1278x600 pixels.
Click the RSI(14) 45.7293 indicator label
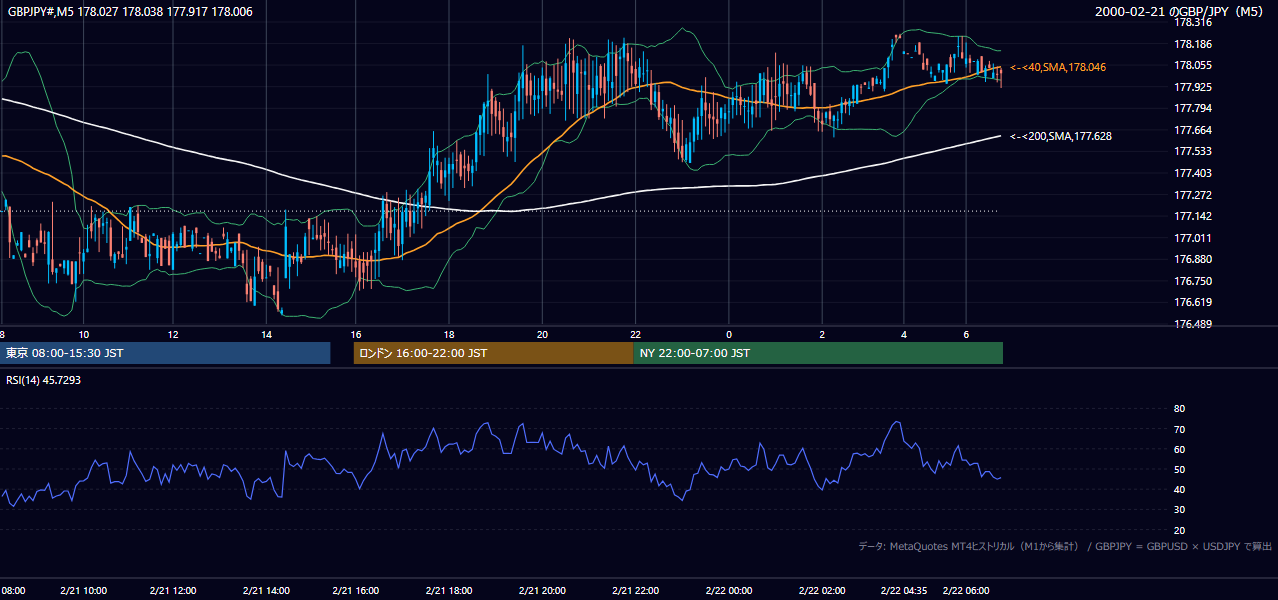44,380
